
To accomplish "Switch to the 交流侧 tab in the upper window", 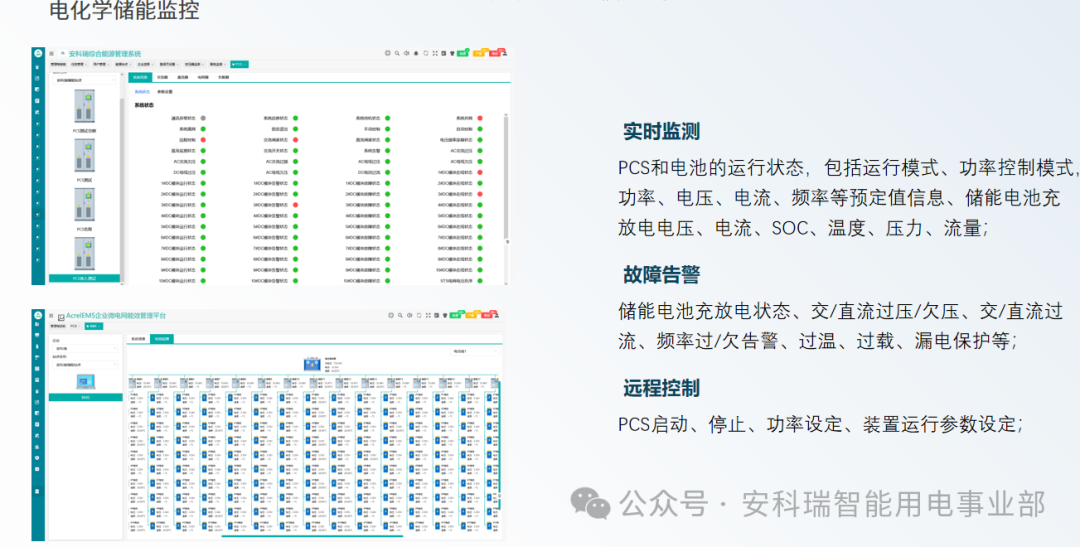I will (163, 77).
